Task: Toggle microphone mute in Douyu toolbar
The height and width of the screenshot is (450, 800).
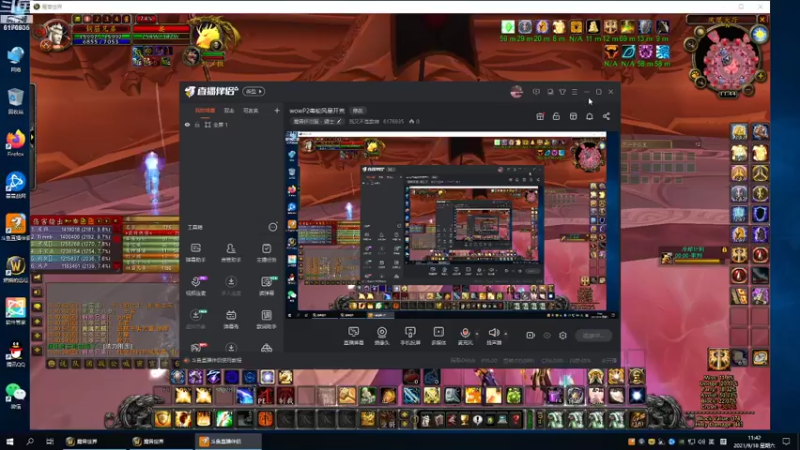Action: click(x=465, y=333)
